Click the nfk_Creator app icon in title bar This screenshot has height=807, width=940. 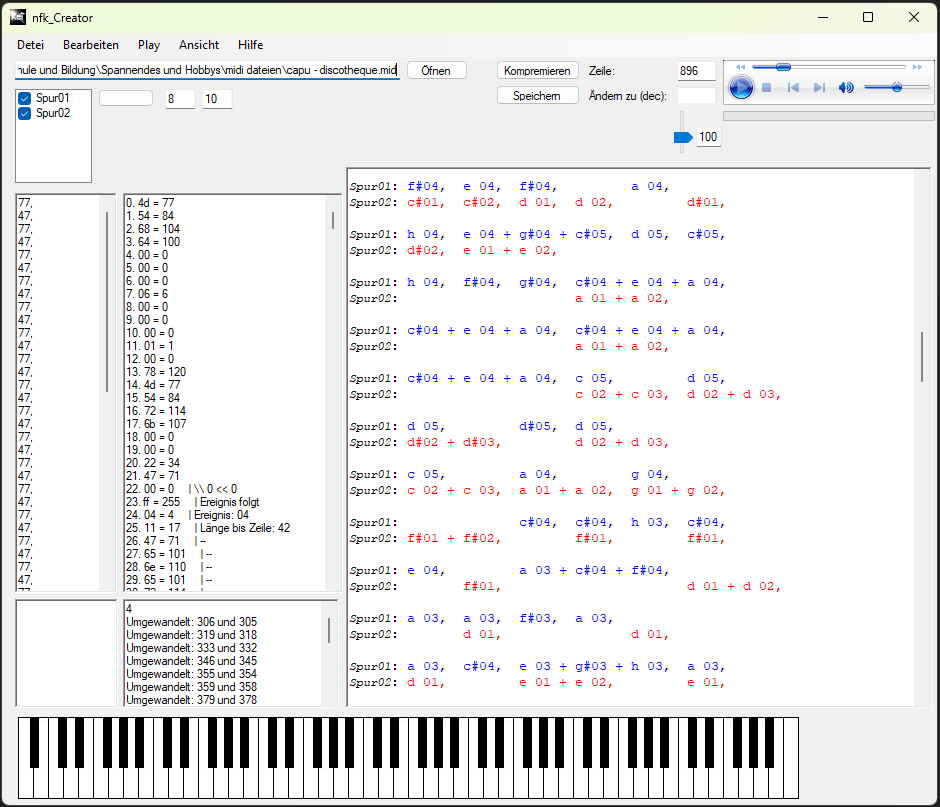coord(18,17)
